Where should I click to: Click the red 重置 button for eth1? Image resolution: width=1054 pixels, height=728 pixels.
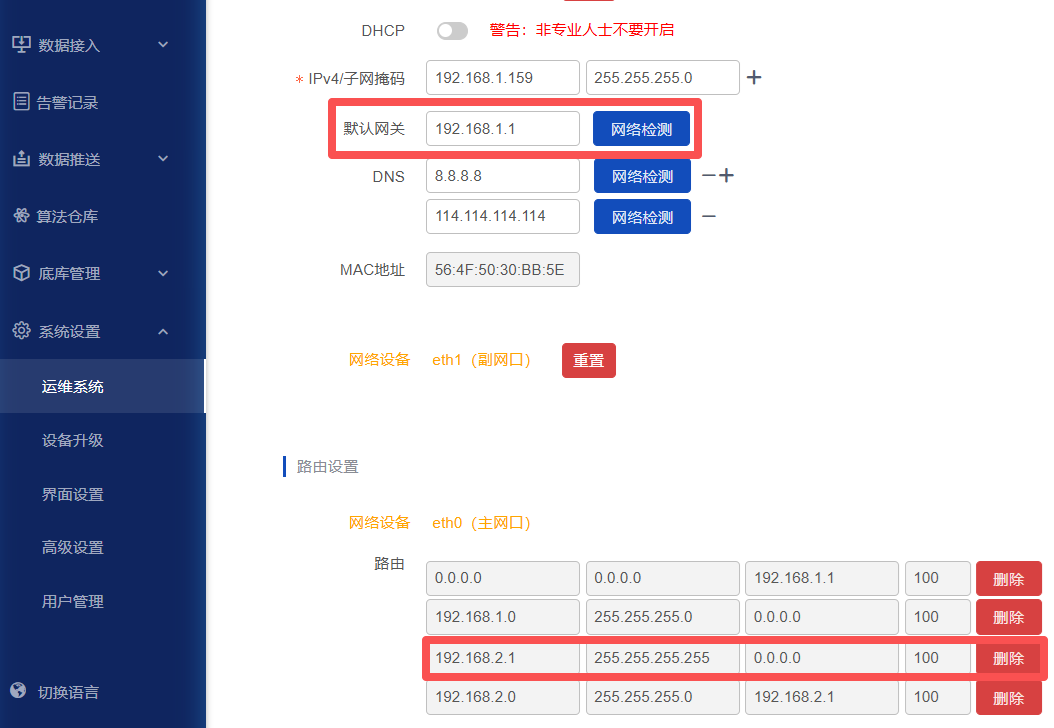point(588,360)
